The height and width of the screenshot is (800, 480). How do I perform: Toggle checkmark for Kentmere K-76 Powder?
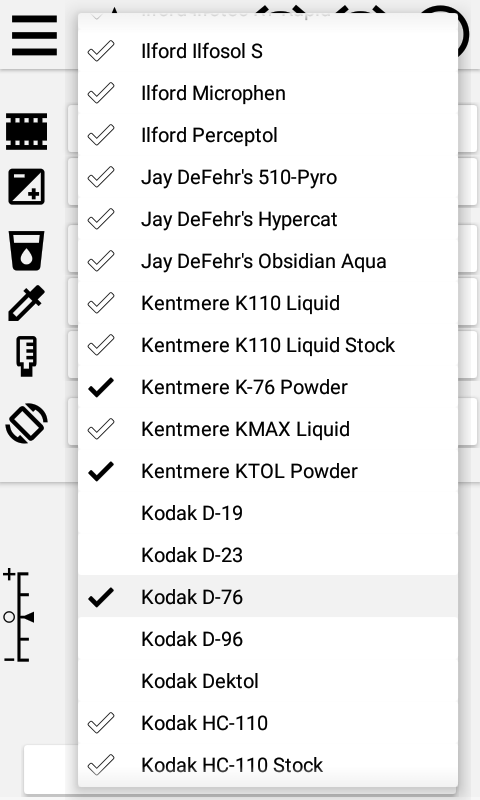pos(101,387)
